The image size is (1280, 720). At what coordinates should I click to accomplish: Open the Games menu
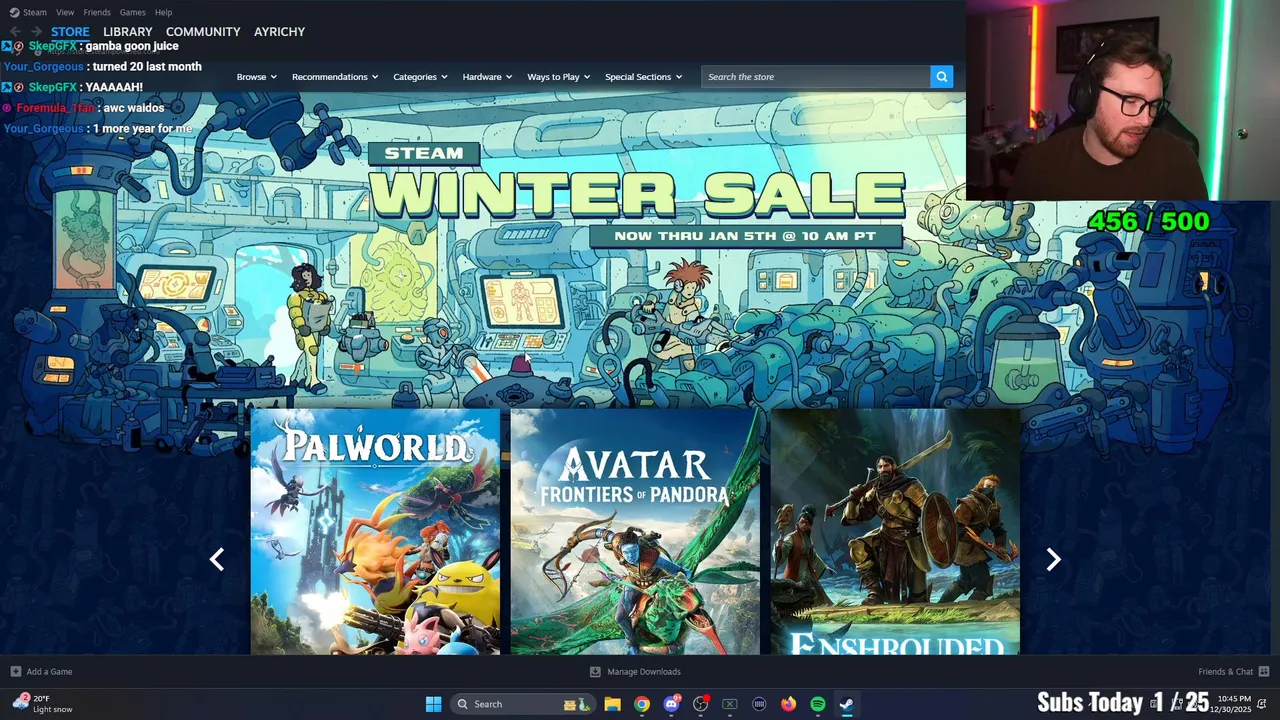(132, 12)
